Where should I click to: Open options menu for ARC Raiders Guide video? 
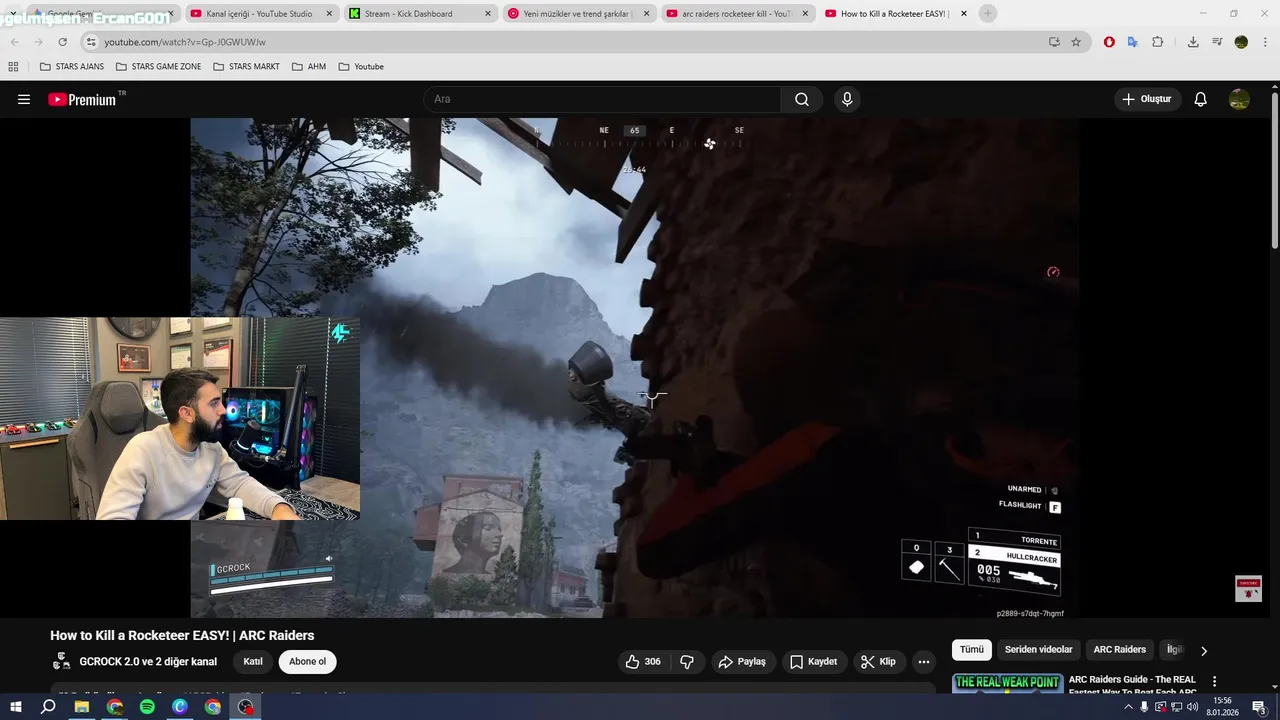[1215, 681]
